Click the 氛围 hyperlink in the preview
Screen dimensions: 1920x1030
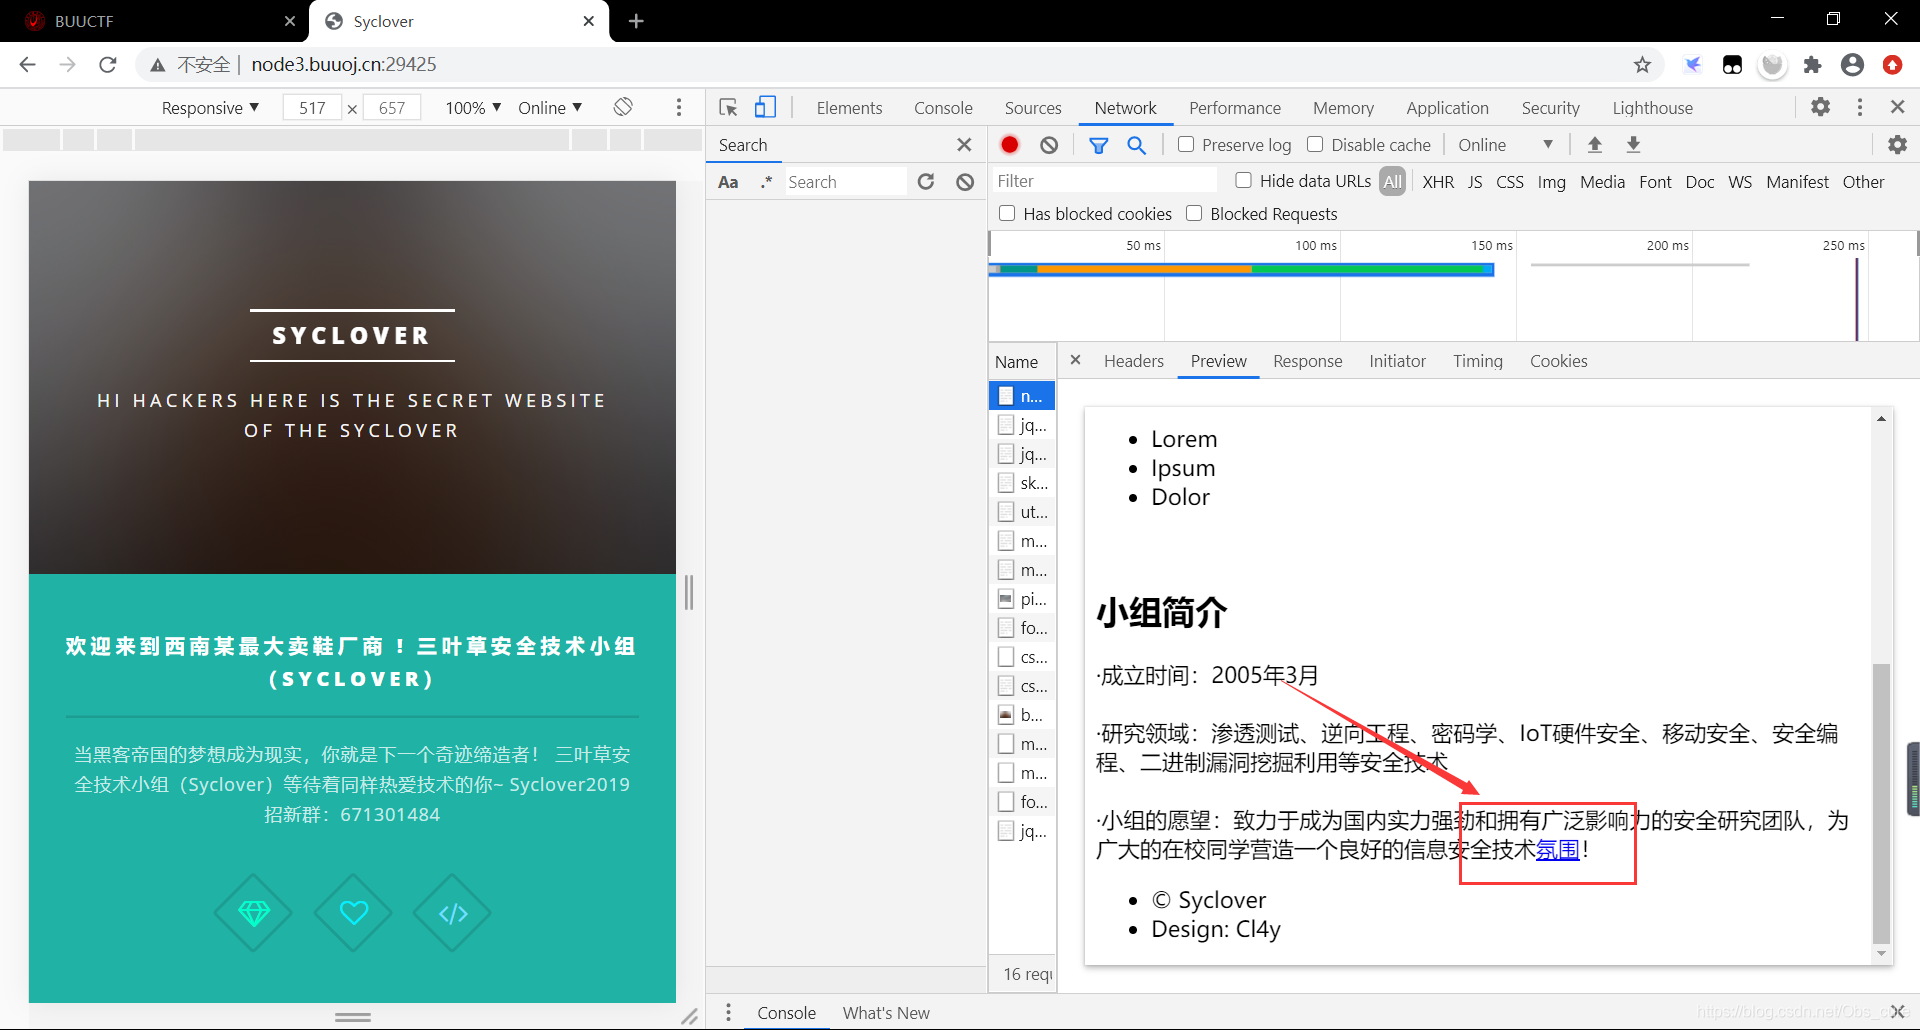click(x=1557, y=850)
